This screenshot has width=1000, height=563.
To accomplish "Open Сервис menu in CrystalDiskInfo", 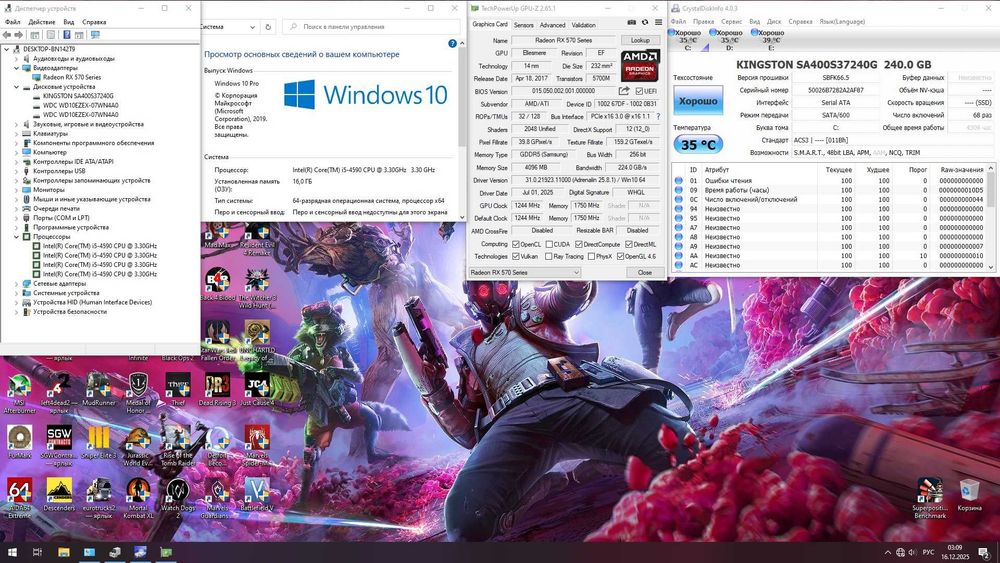I will pos(732,22).
